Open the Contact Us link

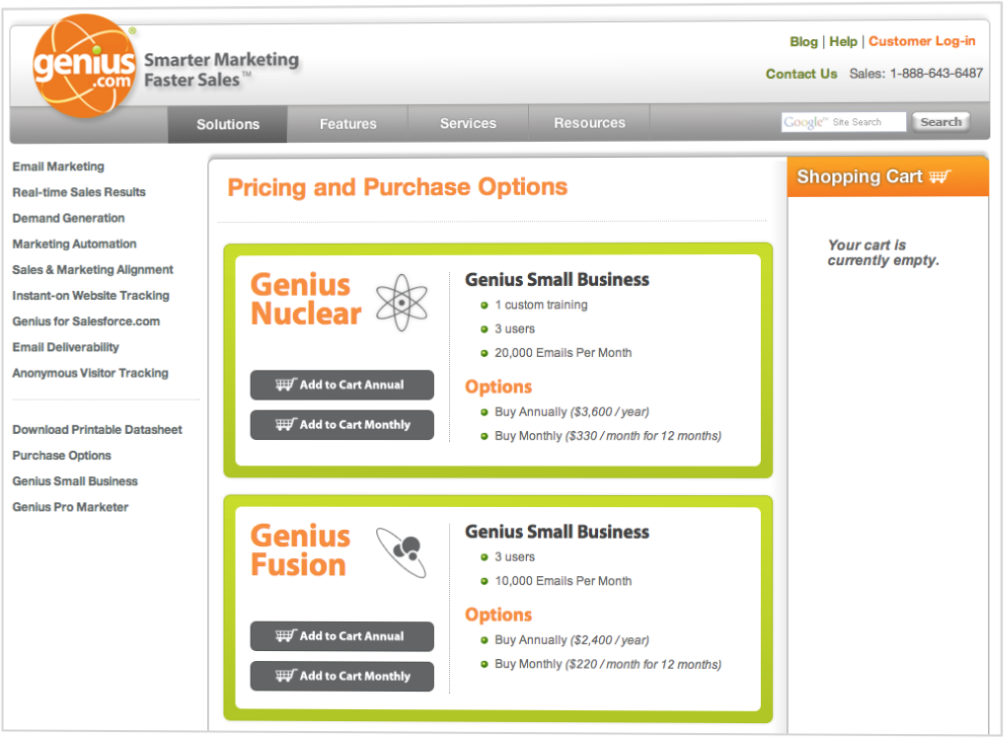802,74
